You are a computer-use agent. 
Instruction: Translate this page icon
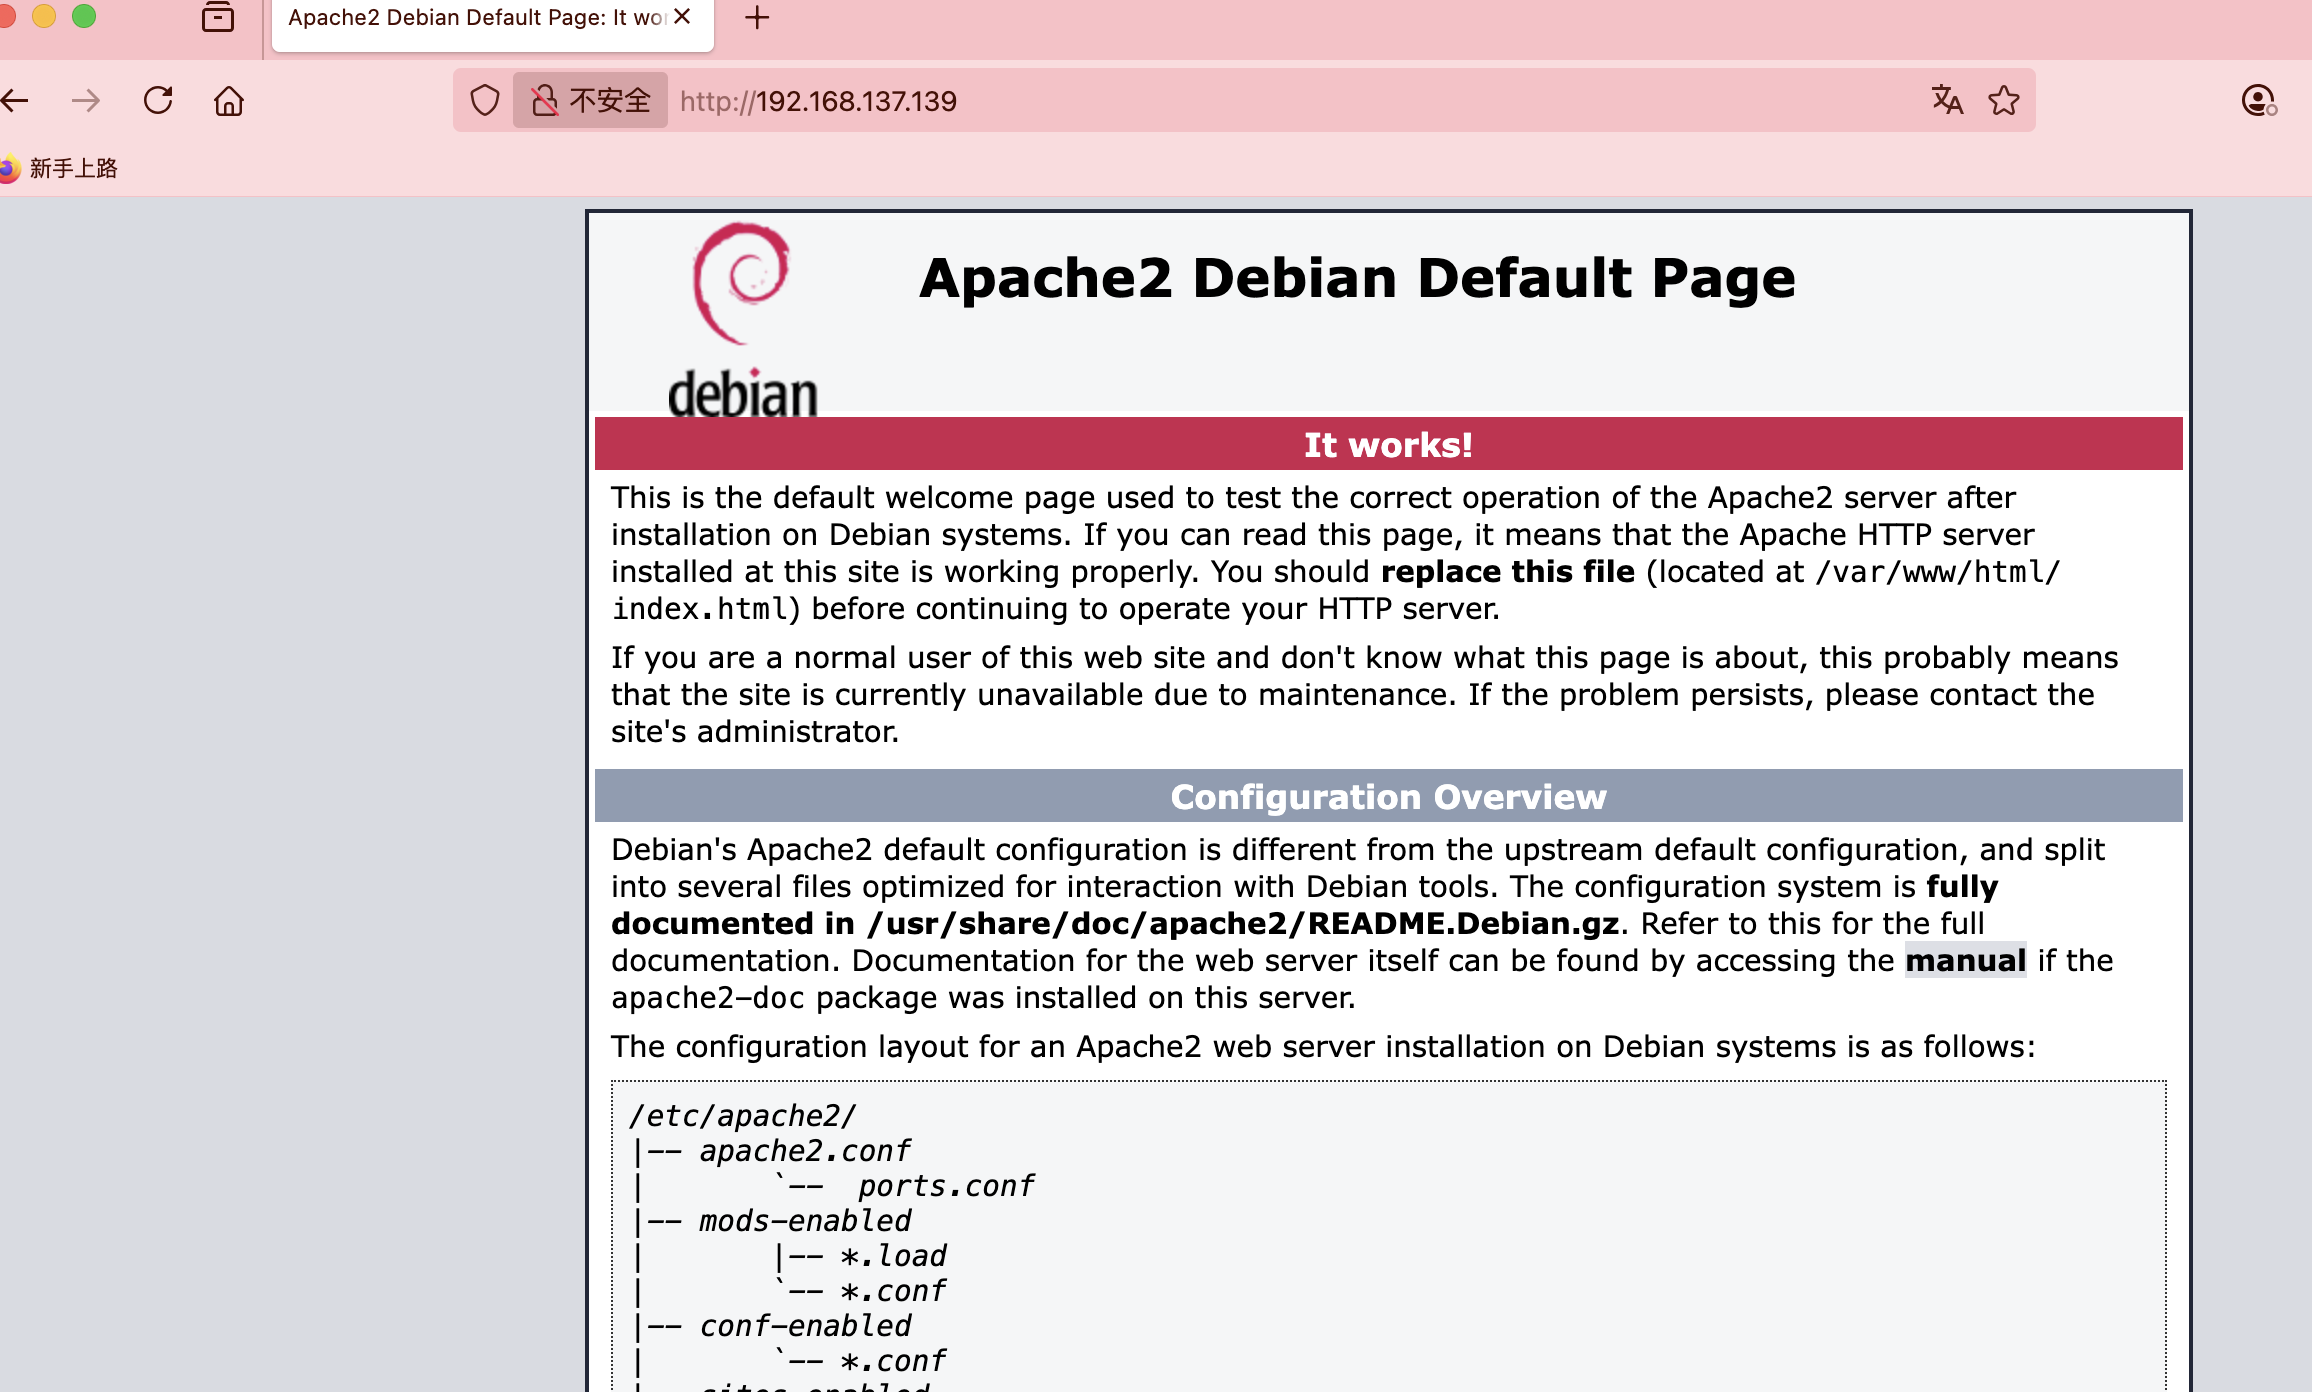point(1947,101)
